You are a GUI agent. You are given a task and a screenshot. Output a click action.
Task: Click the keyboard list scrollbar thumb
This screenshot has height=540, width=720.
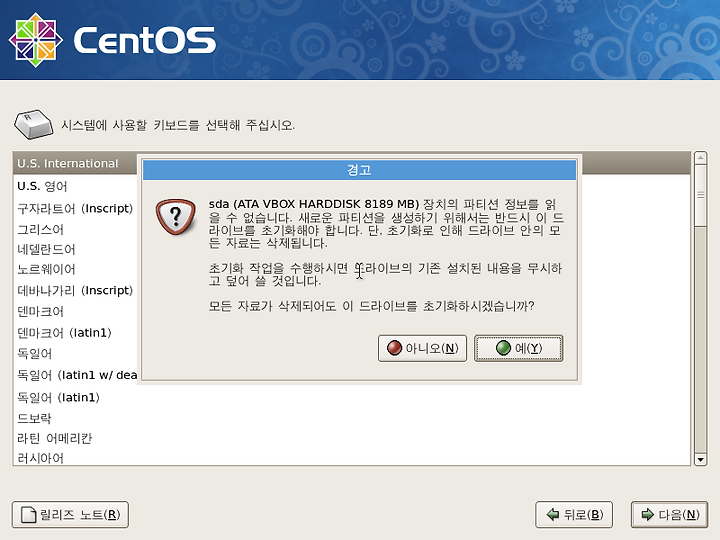700,195
